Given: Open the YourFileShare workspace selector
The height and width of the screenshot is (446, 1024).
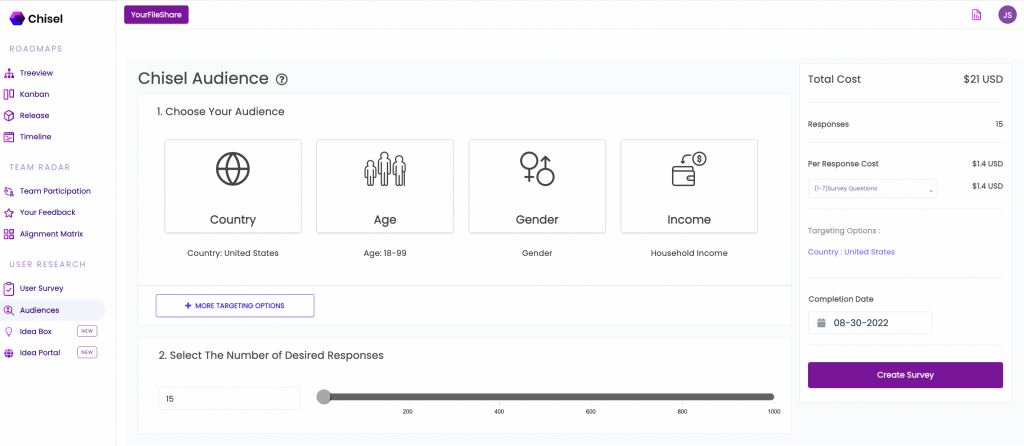Looking at the screenshot, I should (156, 14).
